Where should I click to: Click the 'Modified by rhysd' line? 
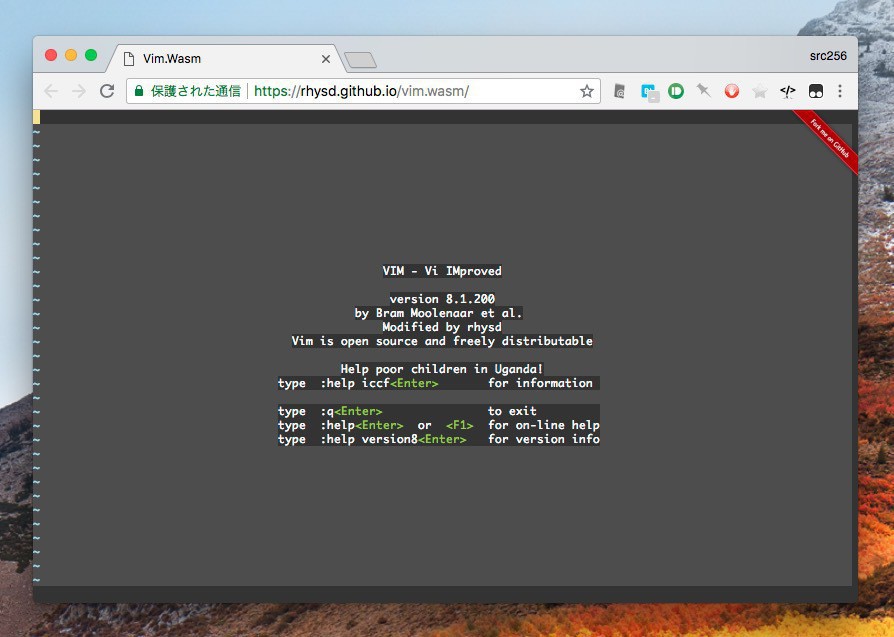click(x=442, y=327)
